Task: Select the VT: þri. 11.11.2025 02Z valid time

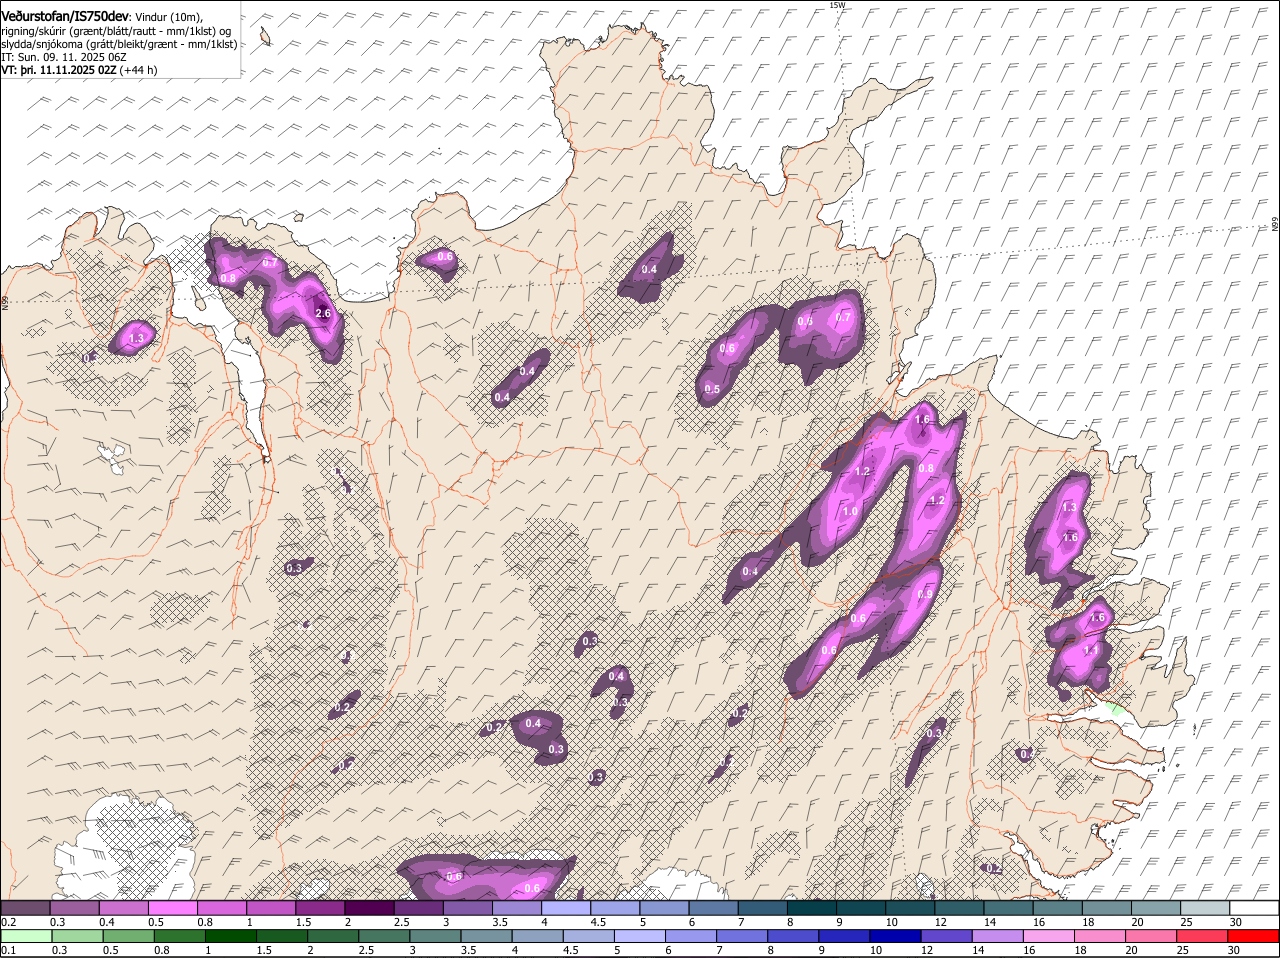Action: (x=59, y=70)
